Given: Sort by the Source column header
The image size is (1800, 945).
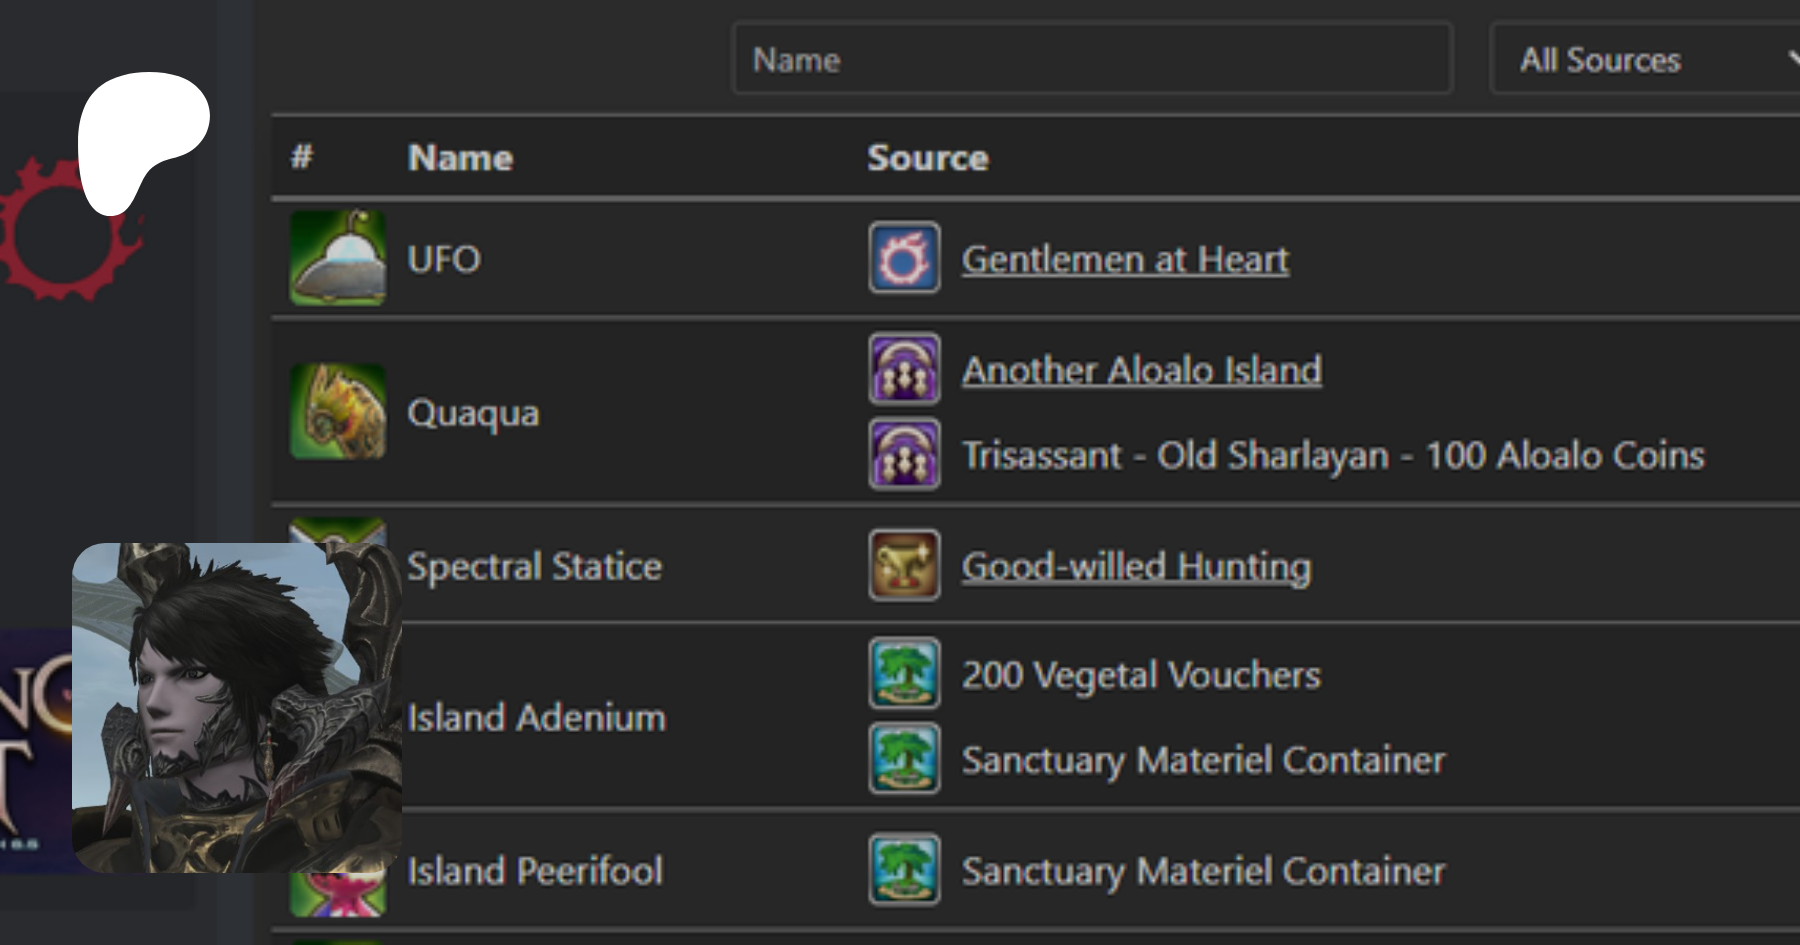Looking at the screenshot, I should click(x=927, y=158).
